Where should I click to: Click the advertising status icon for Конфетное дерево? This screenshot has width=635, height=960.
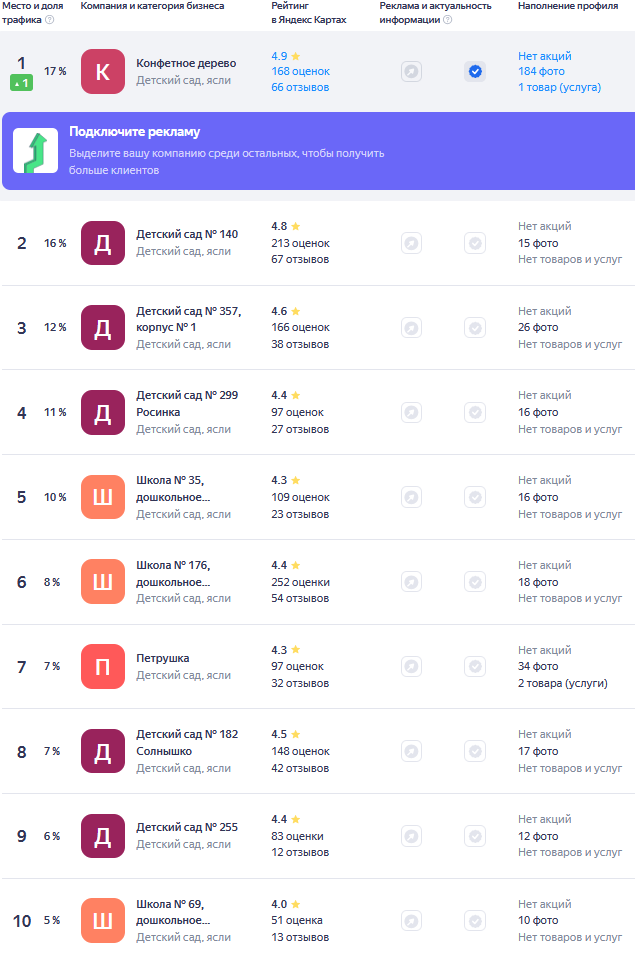coord(411,72)
